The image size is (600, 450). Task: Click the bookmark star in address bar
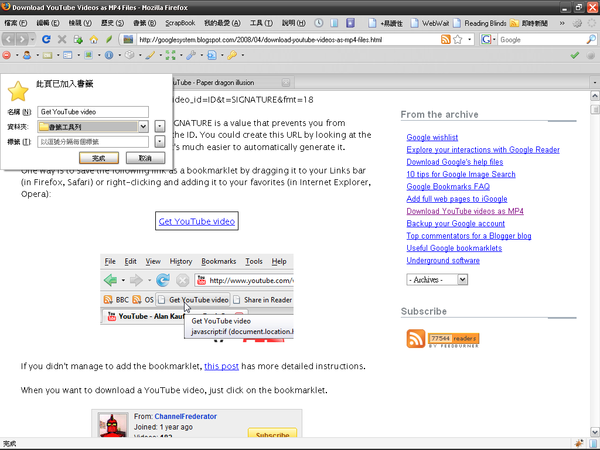[458, 39]
